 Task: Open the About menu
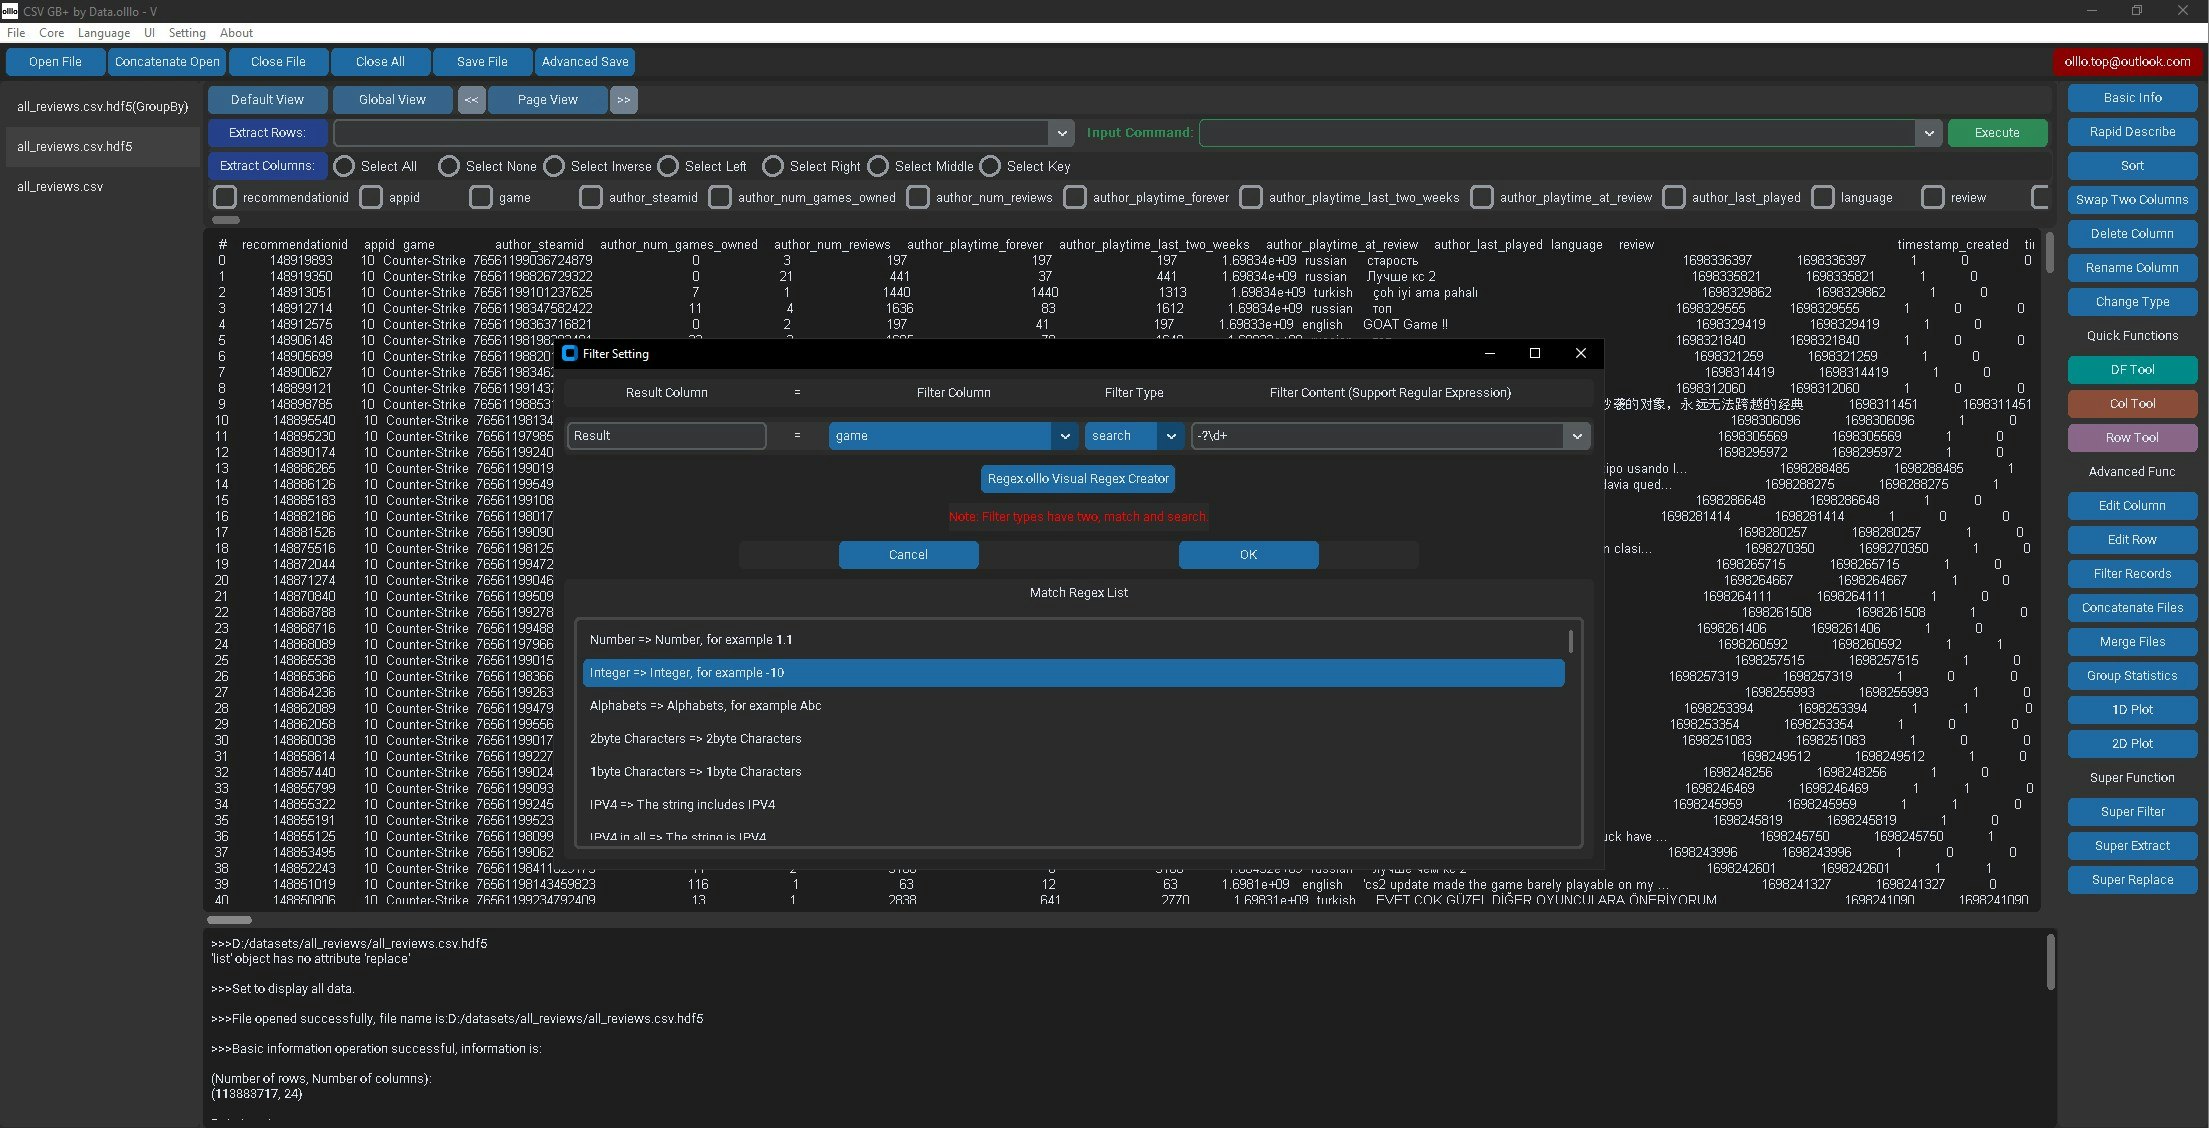click(x=237, y=33)
